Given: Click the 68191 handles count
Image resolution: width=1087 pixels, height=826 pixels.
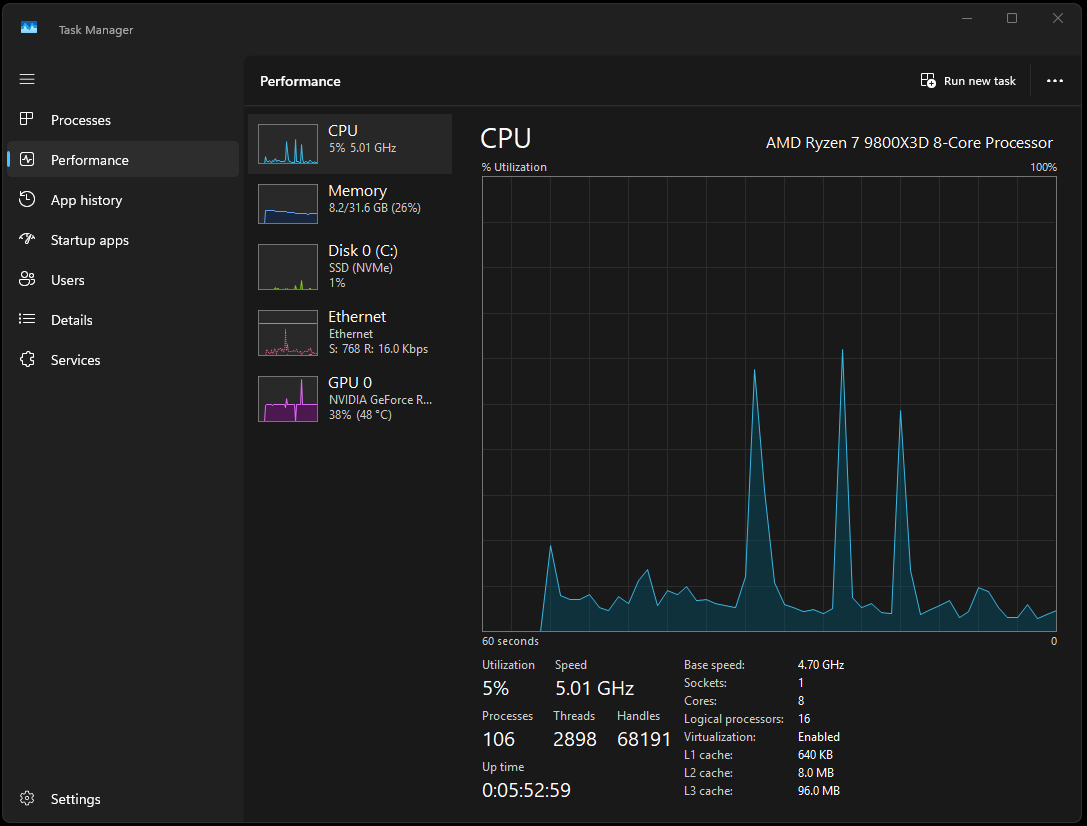Looking at the screenshot, I should coord(643,739).
